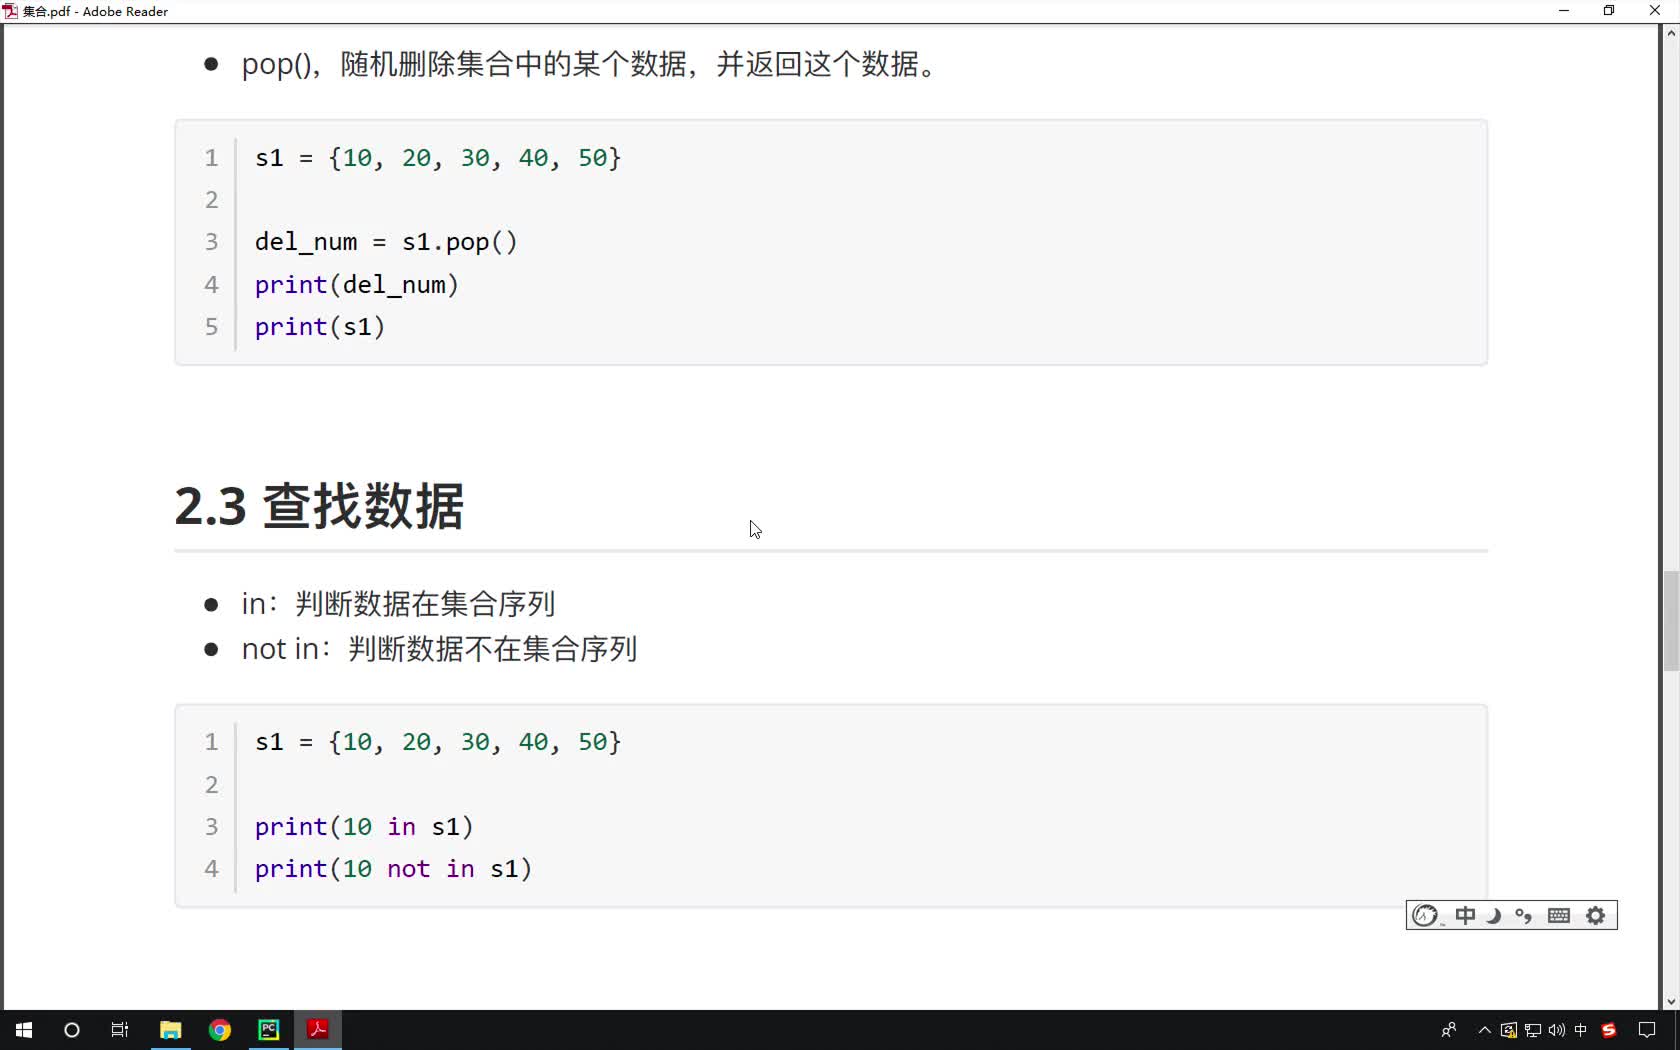Click 's1 = {10, 20, 30, 40, 50}' in second code block
This screenshot has height=1050, width=1680.
(x=438, y=742)
